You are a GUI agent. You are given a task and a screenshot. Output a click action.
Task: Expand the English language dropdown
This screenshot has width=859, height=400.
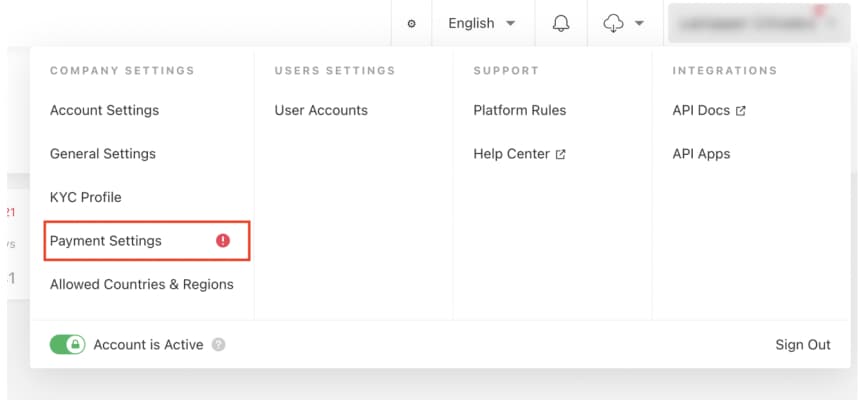[481, 23]
